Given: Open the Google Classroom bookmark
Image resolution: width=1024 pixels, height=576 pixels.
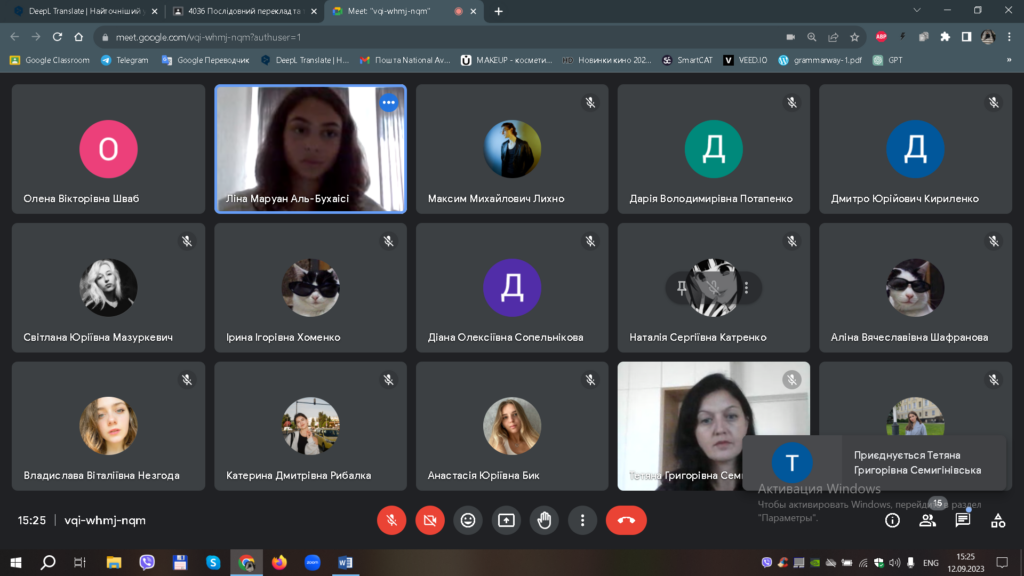Looking at the screenshot, I should point(50,60).
